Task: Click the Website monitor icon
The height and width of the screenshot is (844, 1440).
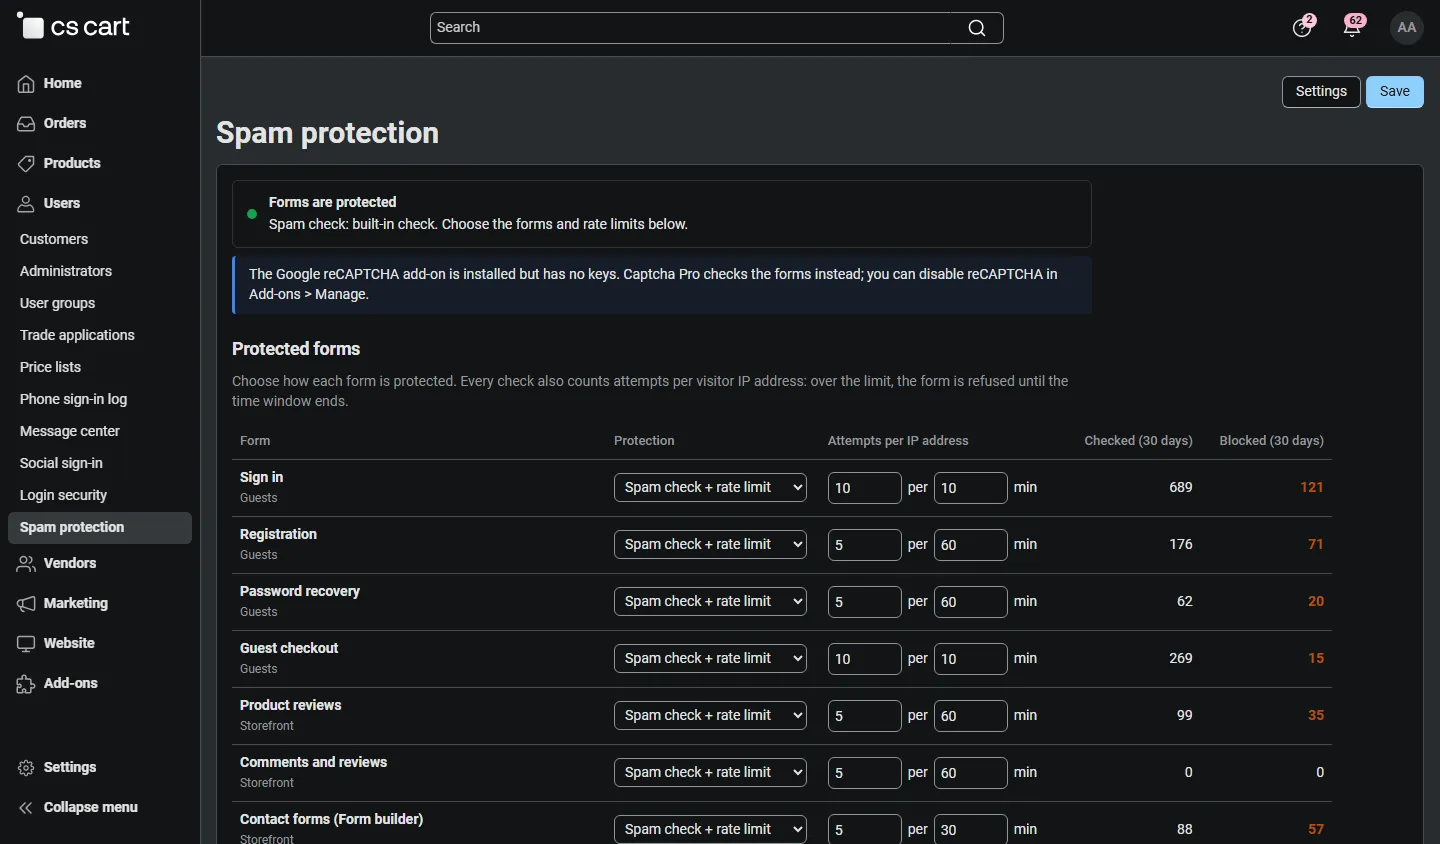Action: coord(26,644)
